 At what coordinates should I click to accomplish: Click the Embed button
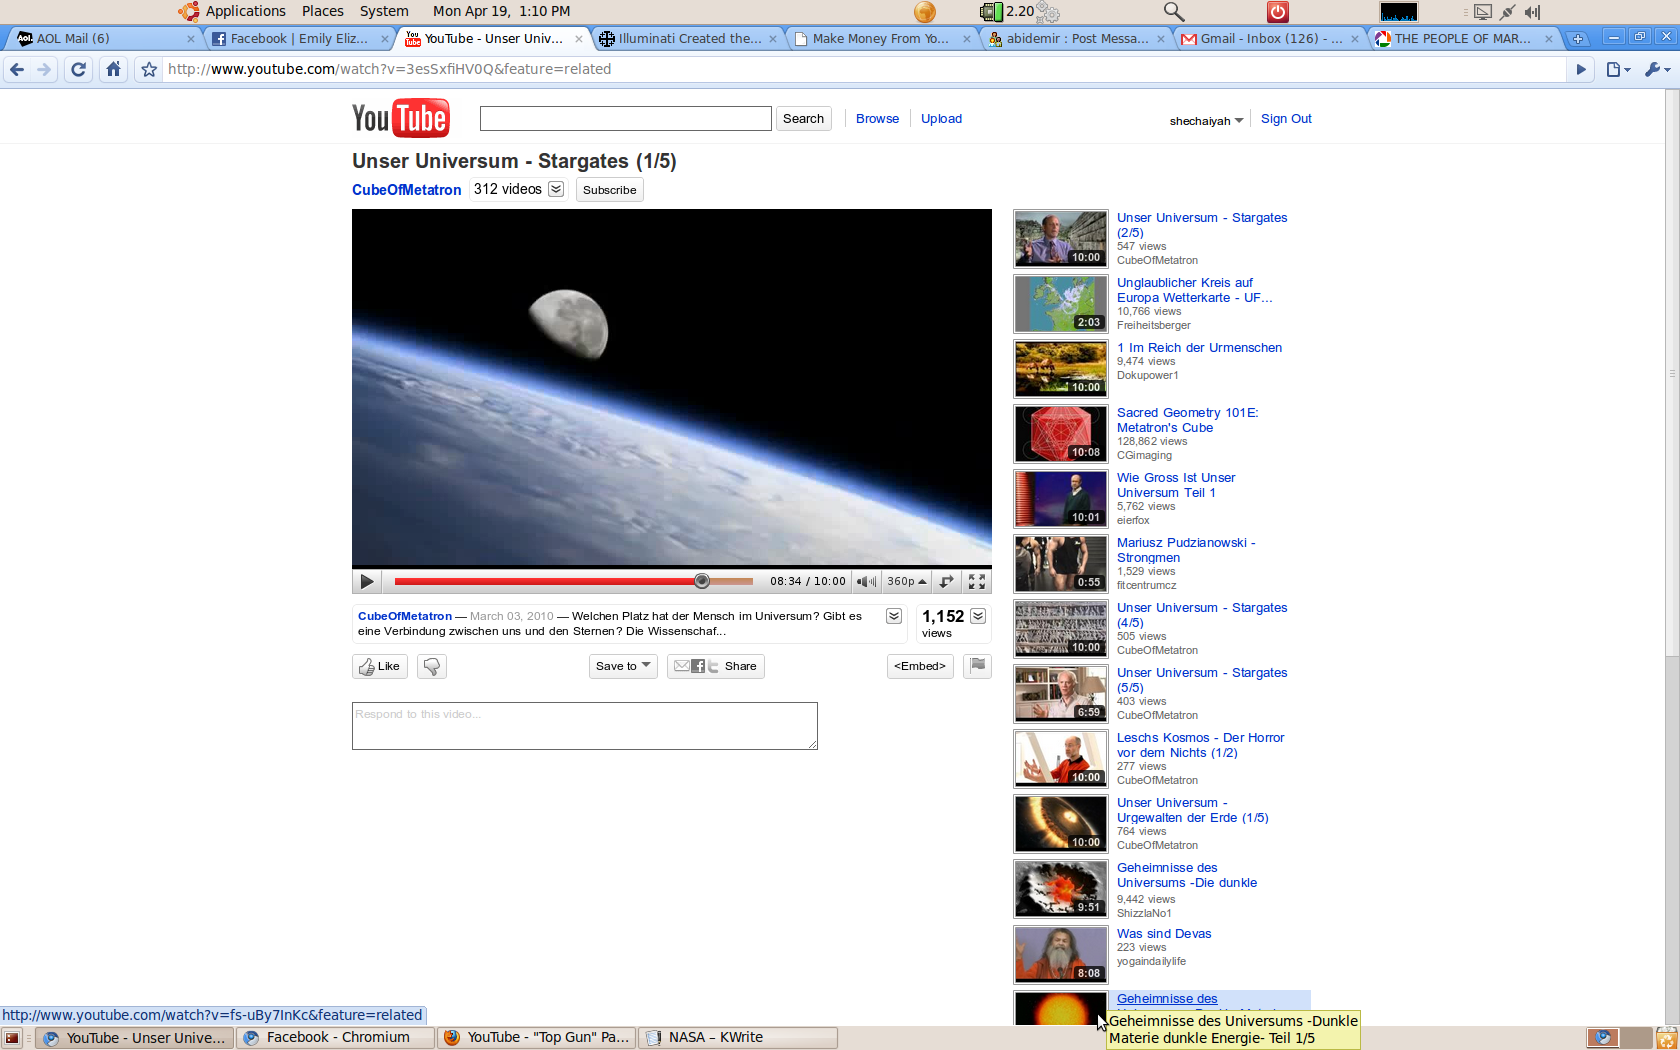(920, 666)
